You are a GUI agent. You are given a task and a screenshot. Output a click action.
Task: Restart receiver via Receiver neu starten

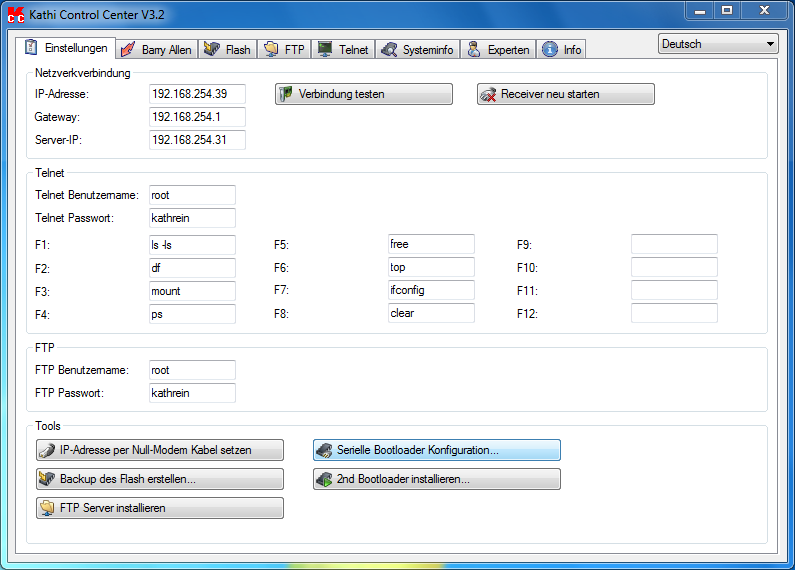coord(566,94)
